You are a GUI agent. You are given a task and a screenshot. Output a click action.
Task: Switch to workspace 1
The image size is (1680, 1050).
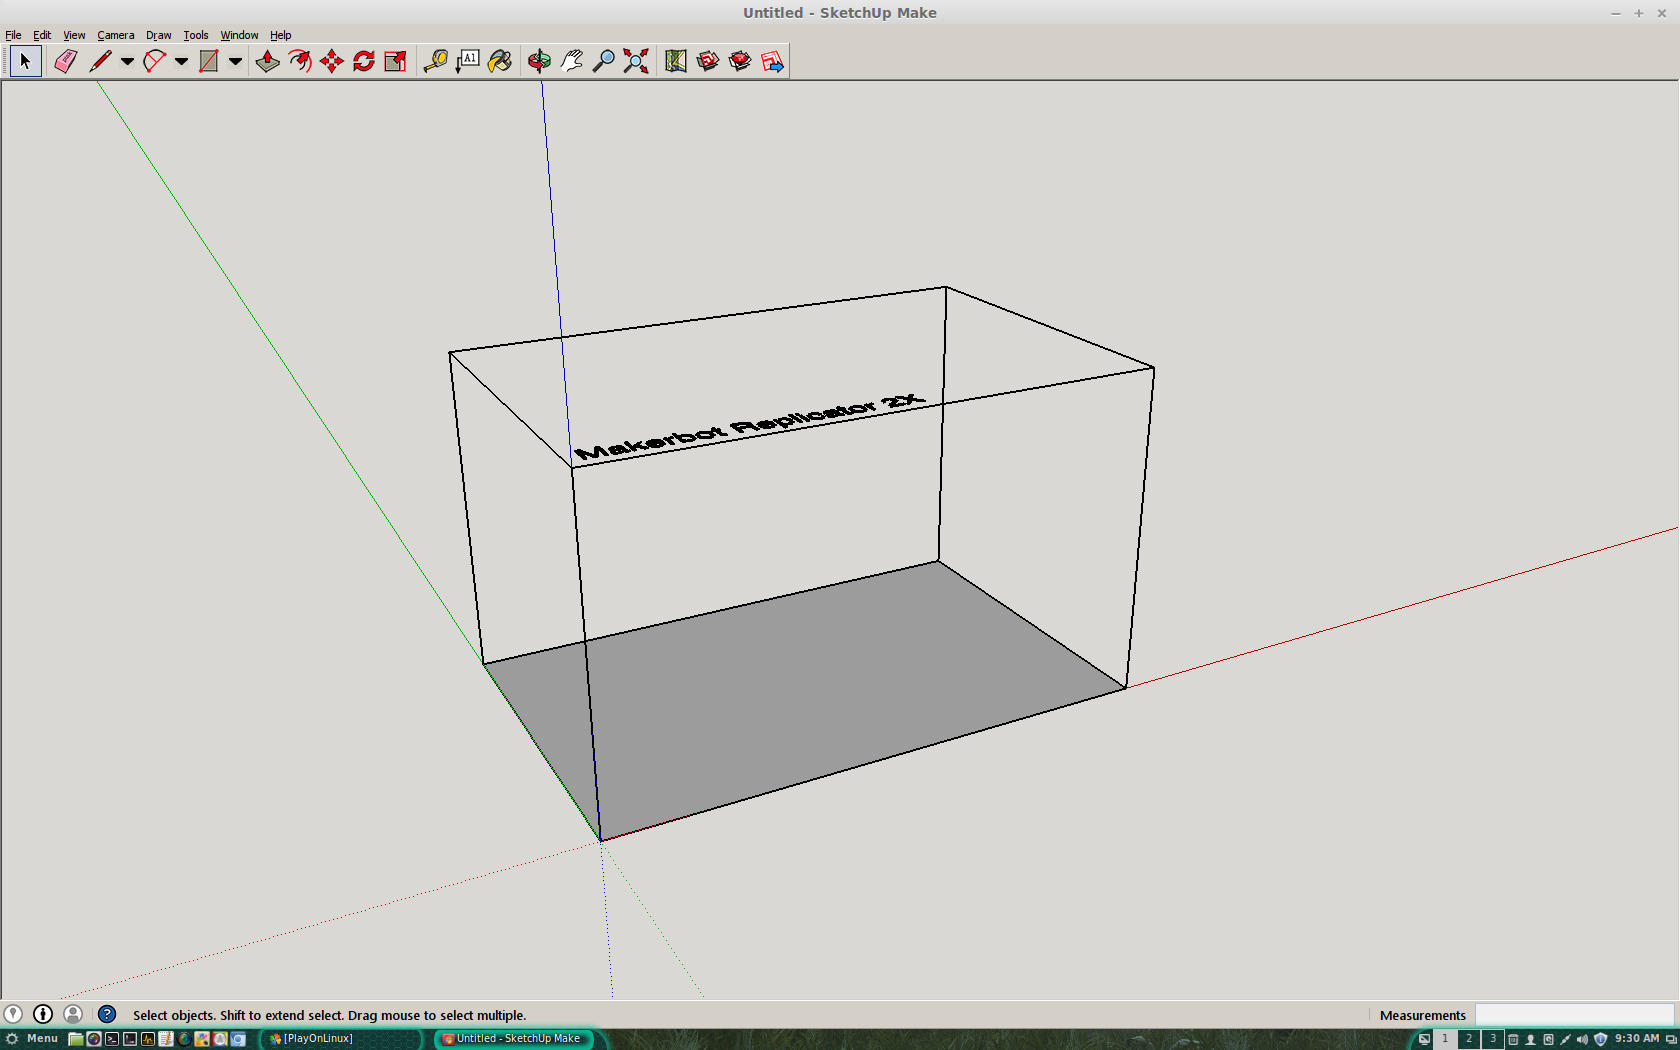tap(1445, 1039)
